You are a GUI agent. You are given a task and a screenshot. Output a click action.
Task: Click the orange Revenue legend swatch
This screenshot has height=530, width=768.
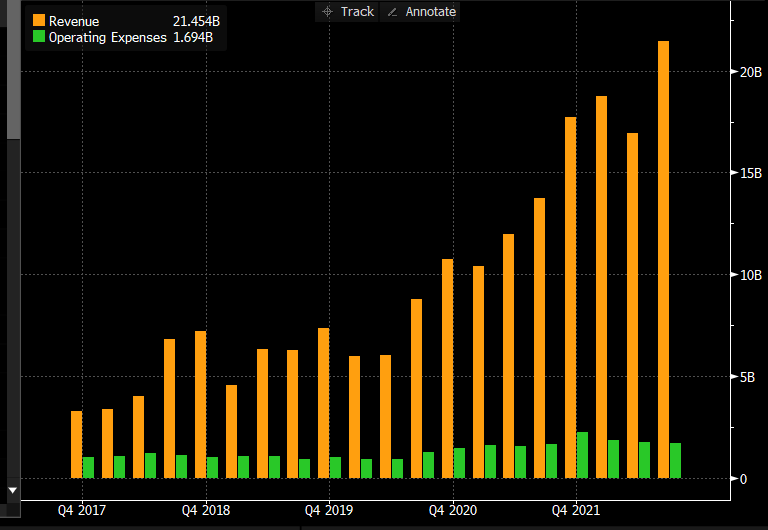point(39,21)
